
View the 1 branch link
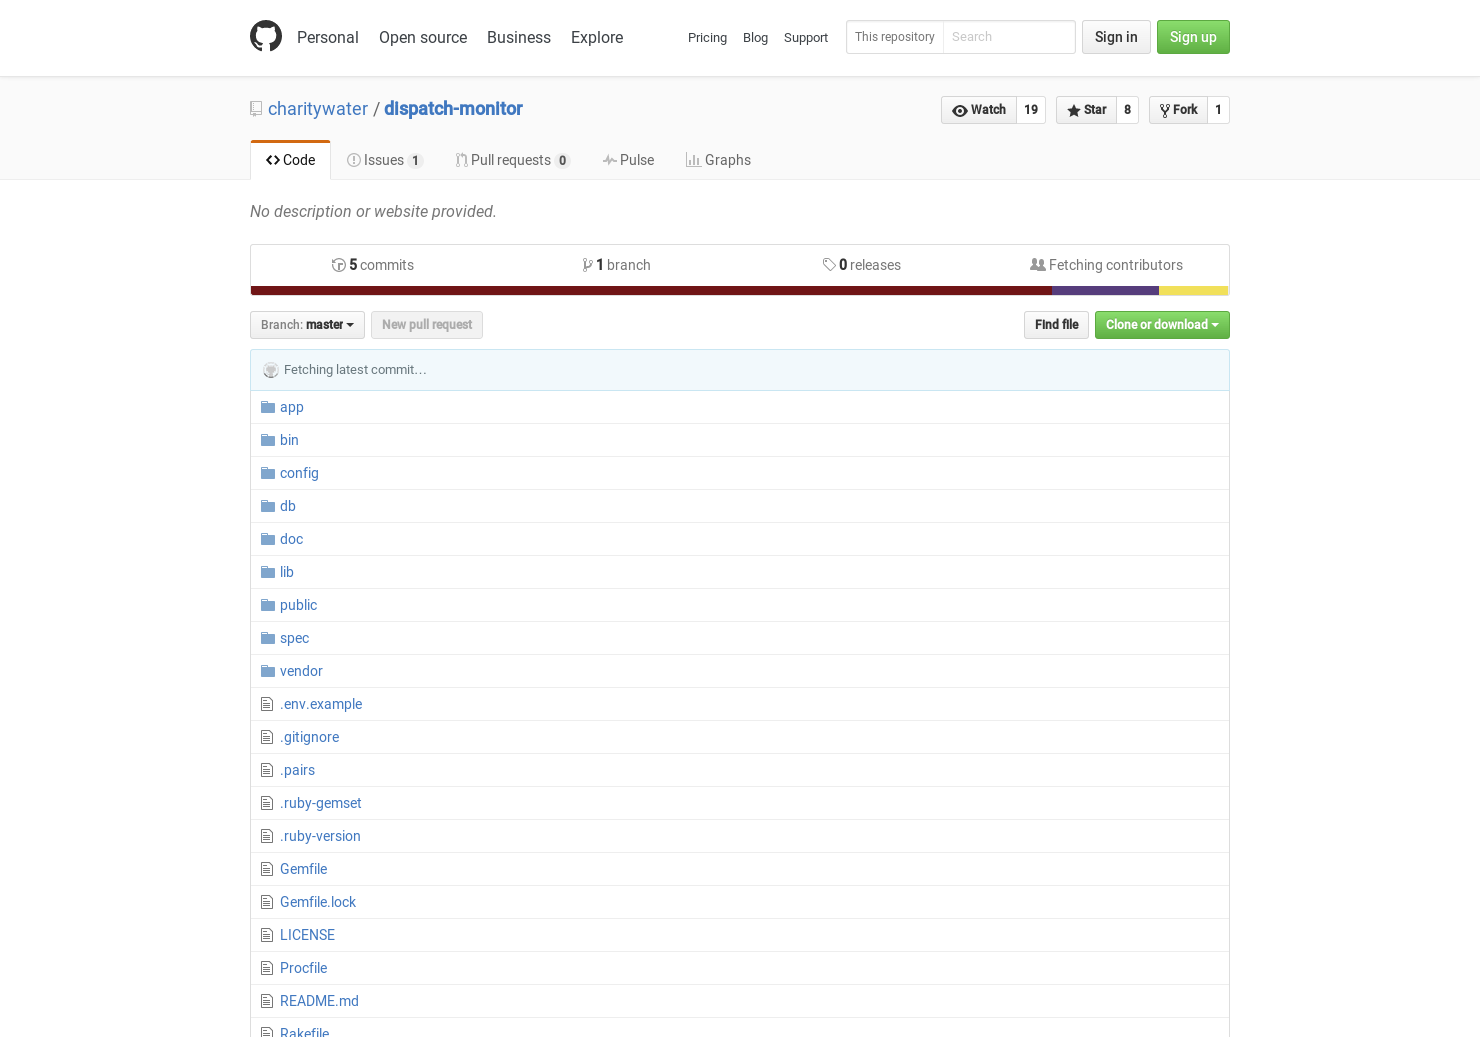(x=617, y=265)
